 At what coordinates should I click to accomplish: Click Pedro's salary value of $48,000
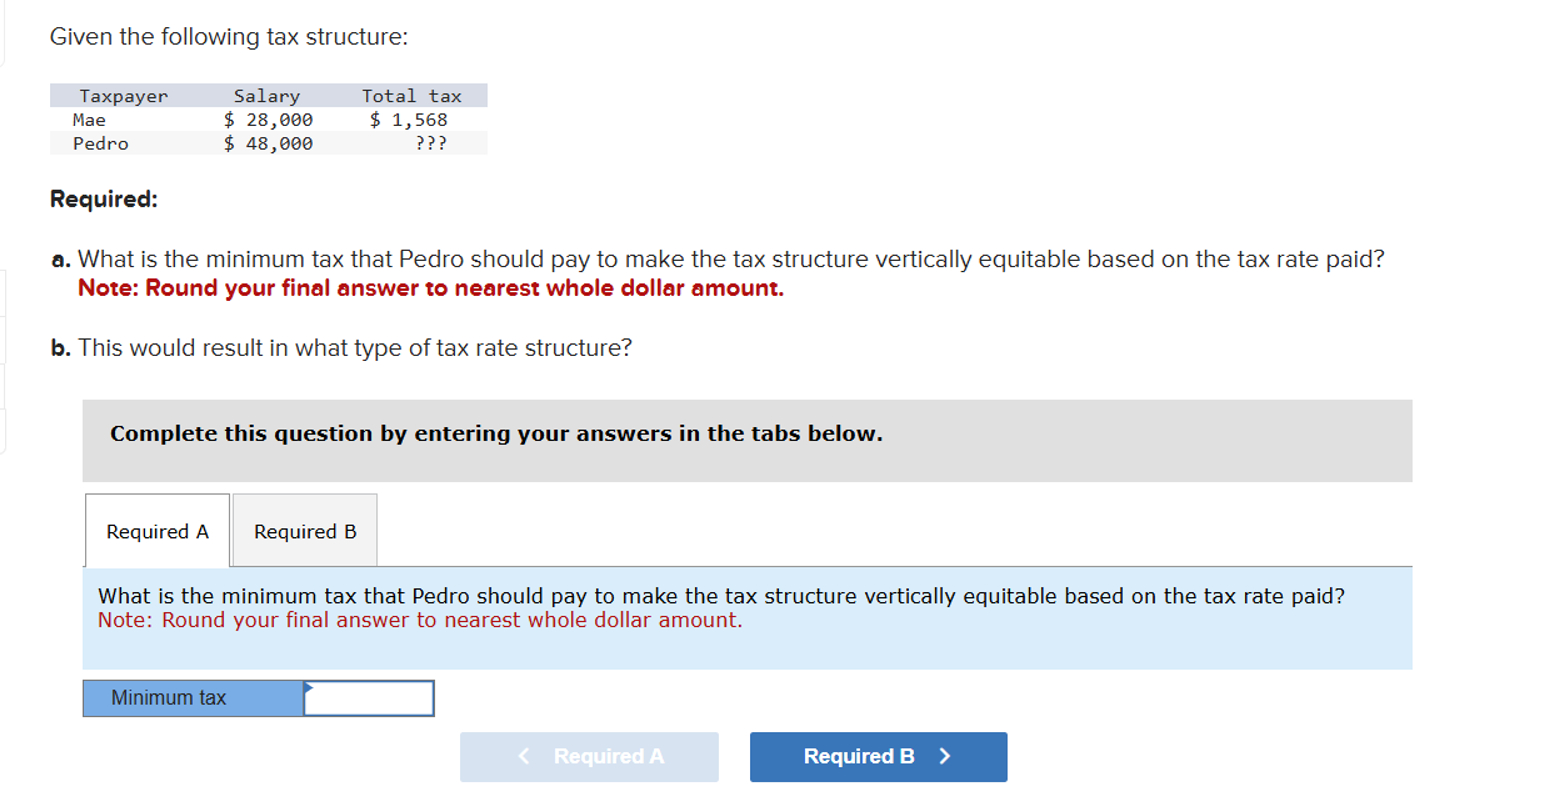(268, 143)
